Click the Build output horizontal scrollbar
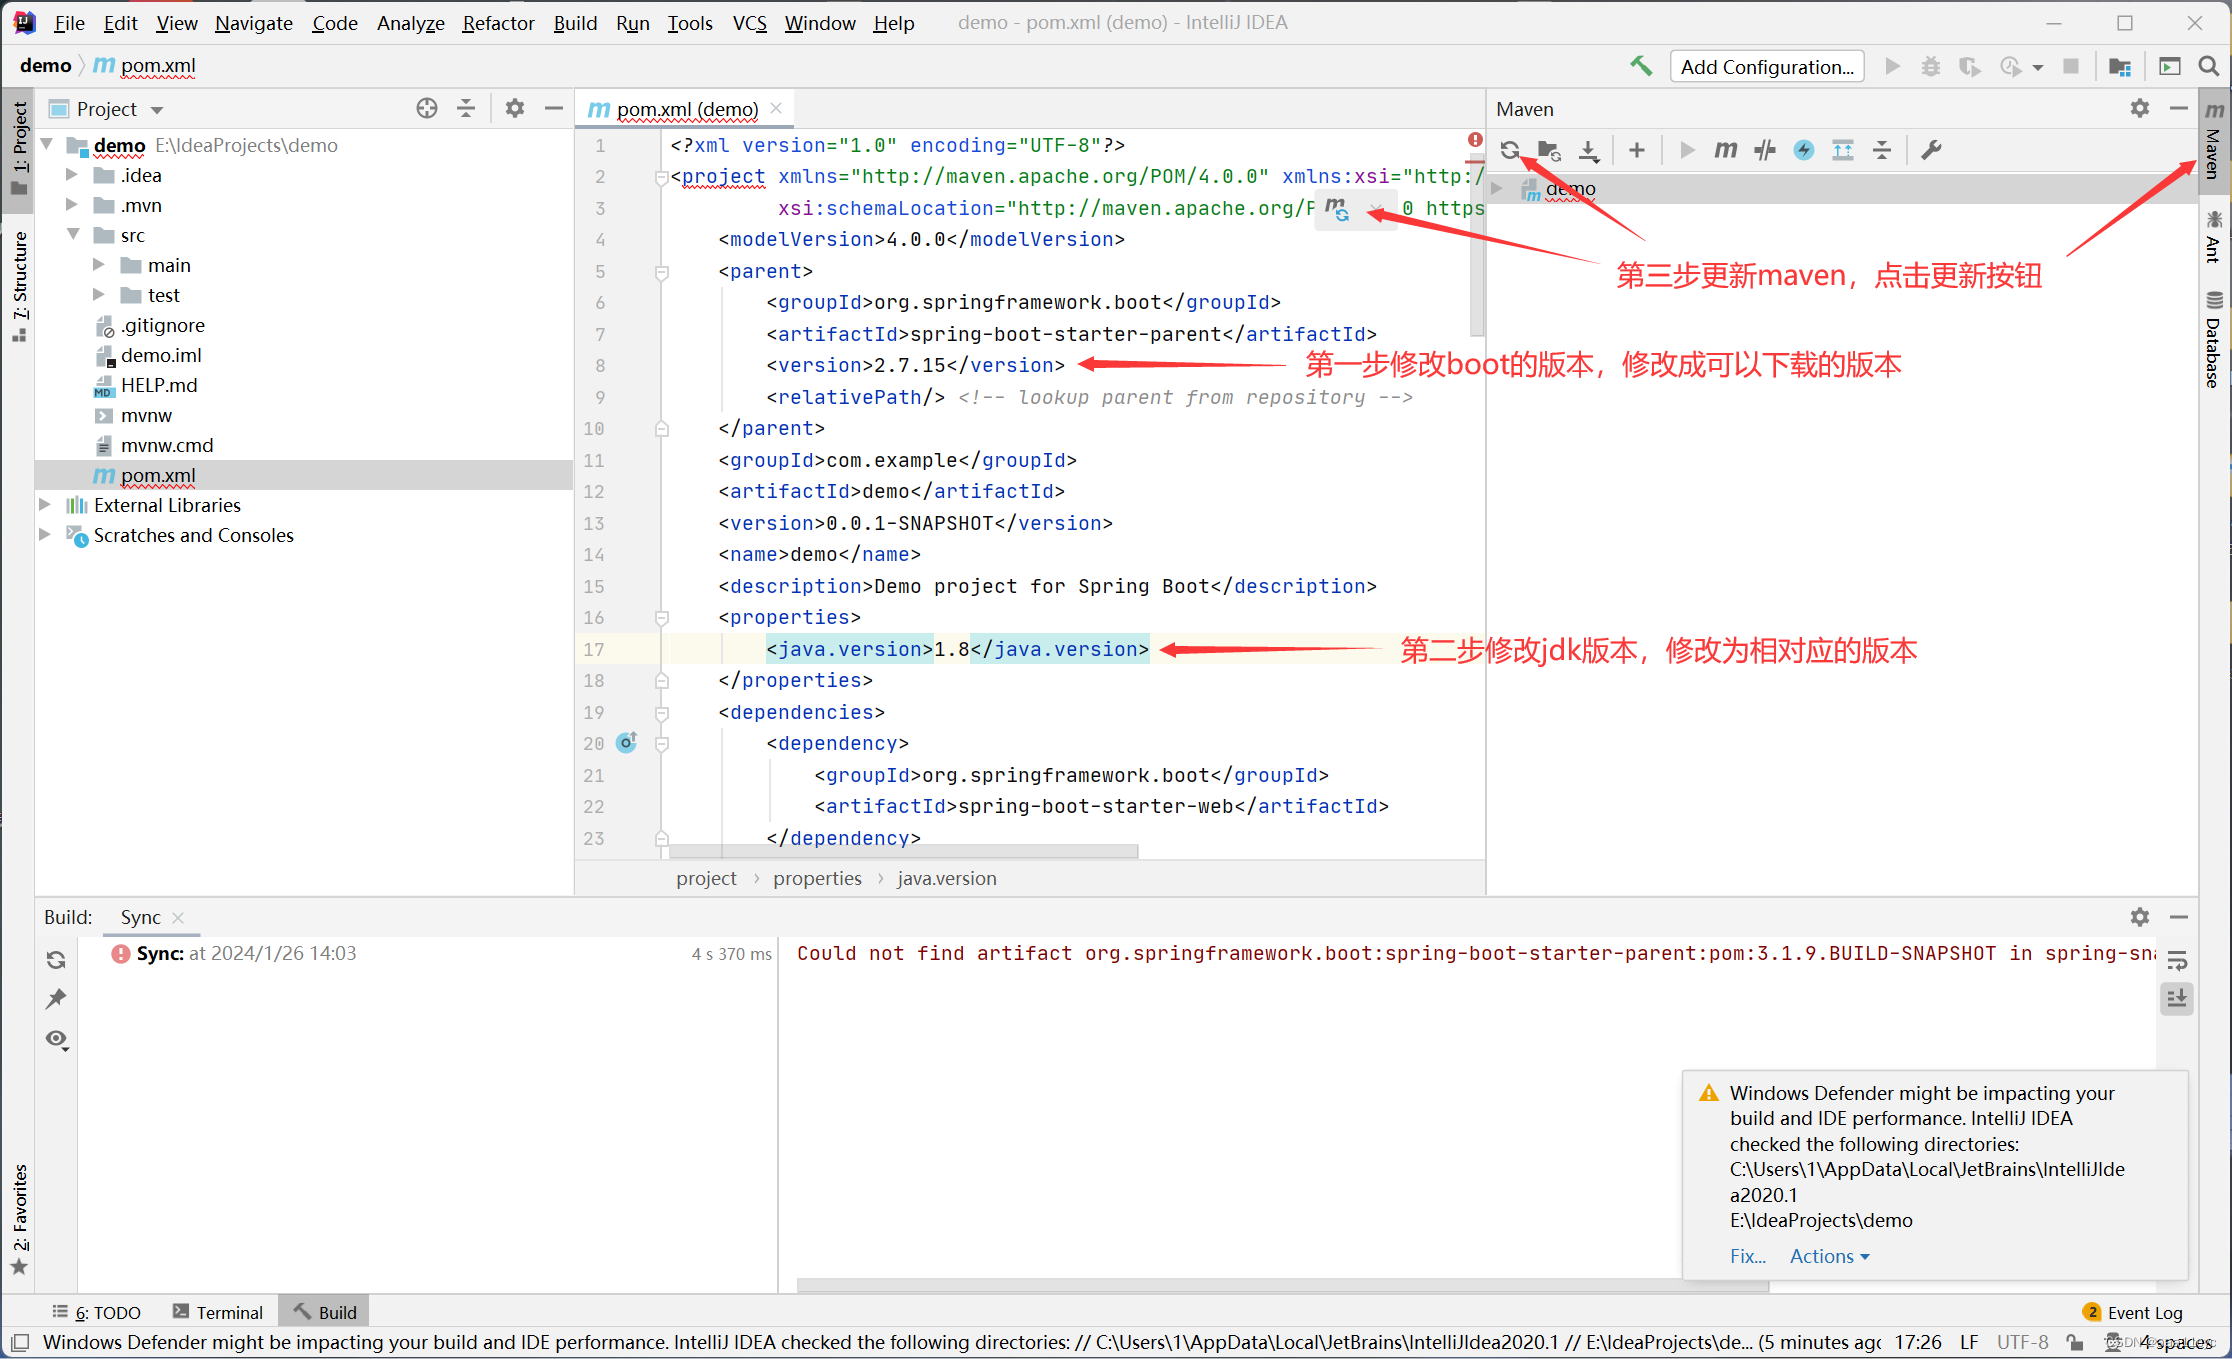This screenshot has width=2232, height=1359. pos(1283,1285)
